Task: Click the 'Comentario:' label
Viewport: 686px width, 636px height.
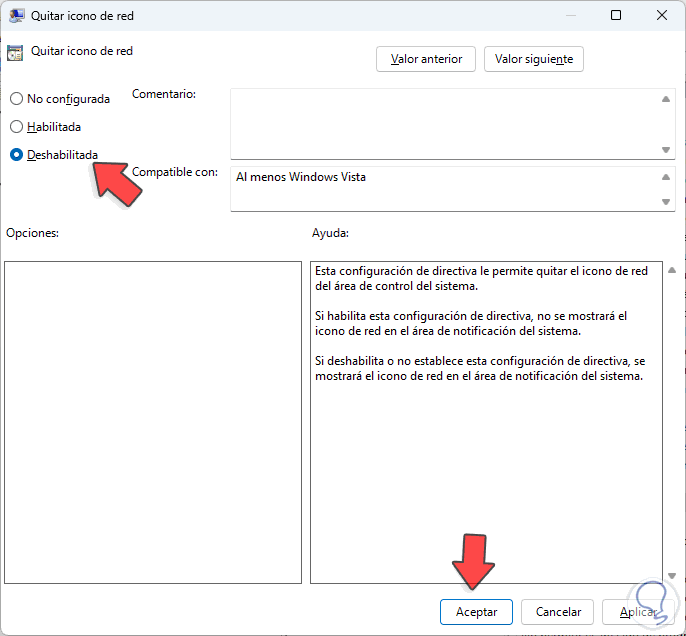Action: pyautogui.click(x=164, y=94)
